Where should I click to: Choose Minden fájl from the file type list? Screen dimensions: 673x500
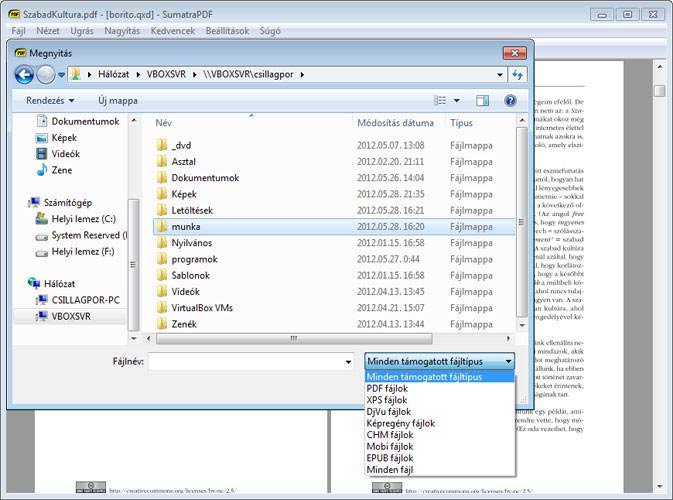click(x=440, y=470)
